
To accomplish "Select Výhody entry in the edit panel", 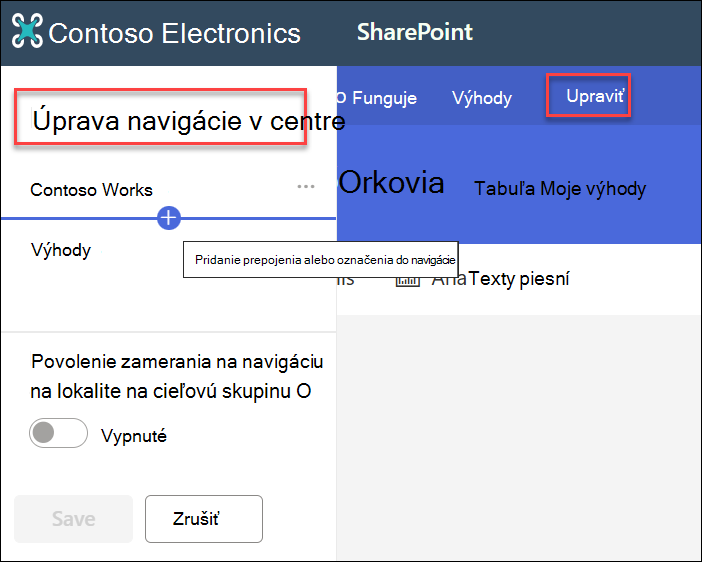I will coord(61,250).
